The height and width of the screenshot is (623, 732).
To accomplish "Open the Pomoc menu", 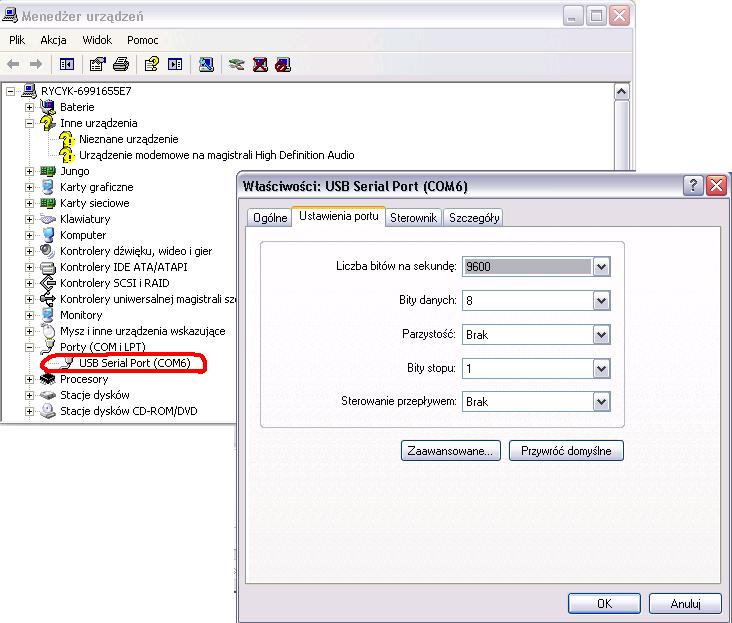I will tap(142, 40).
